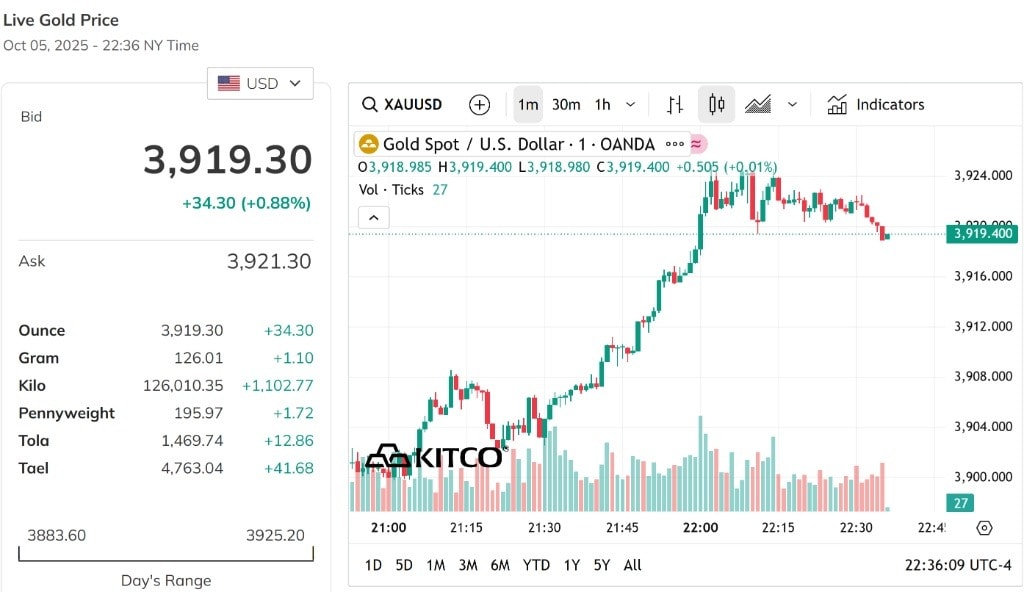This screenshot has height=592, width=1024.
Task: Open chart settings hexagon icon near time axis
Action: (984, 528)
